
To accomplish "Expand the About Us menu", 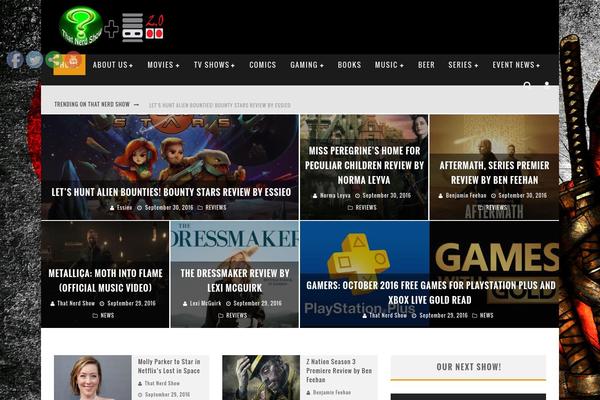I will [112, 65].
